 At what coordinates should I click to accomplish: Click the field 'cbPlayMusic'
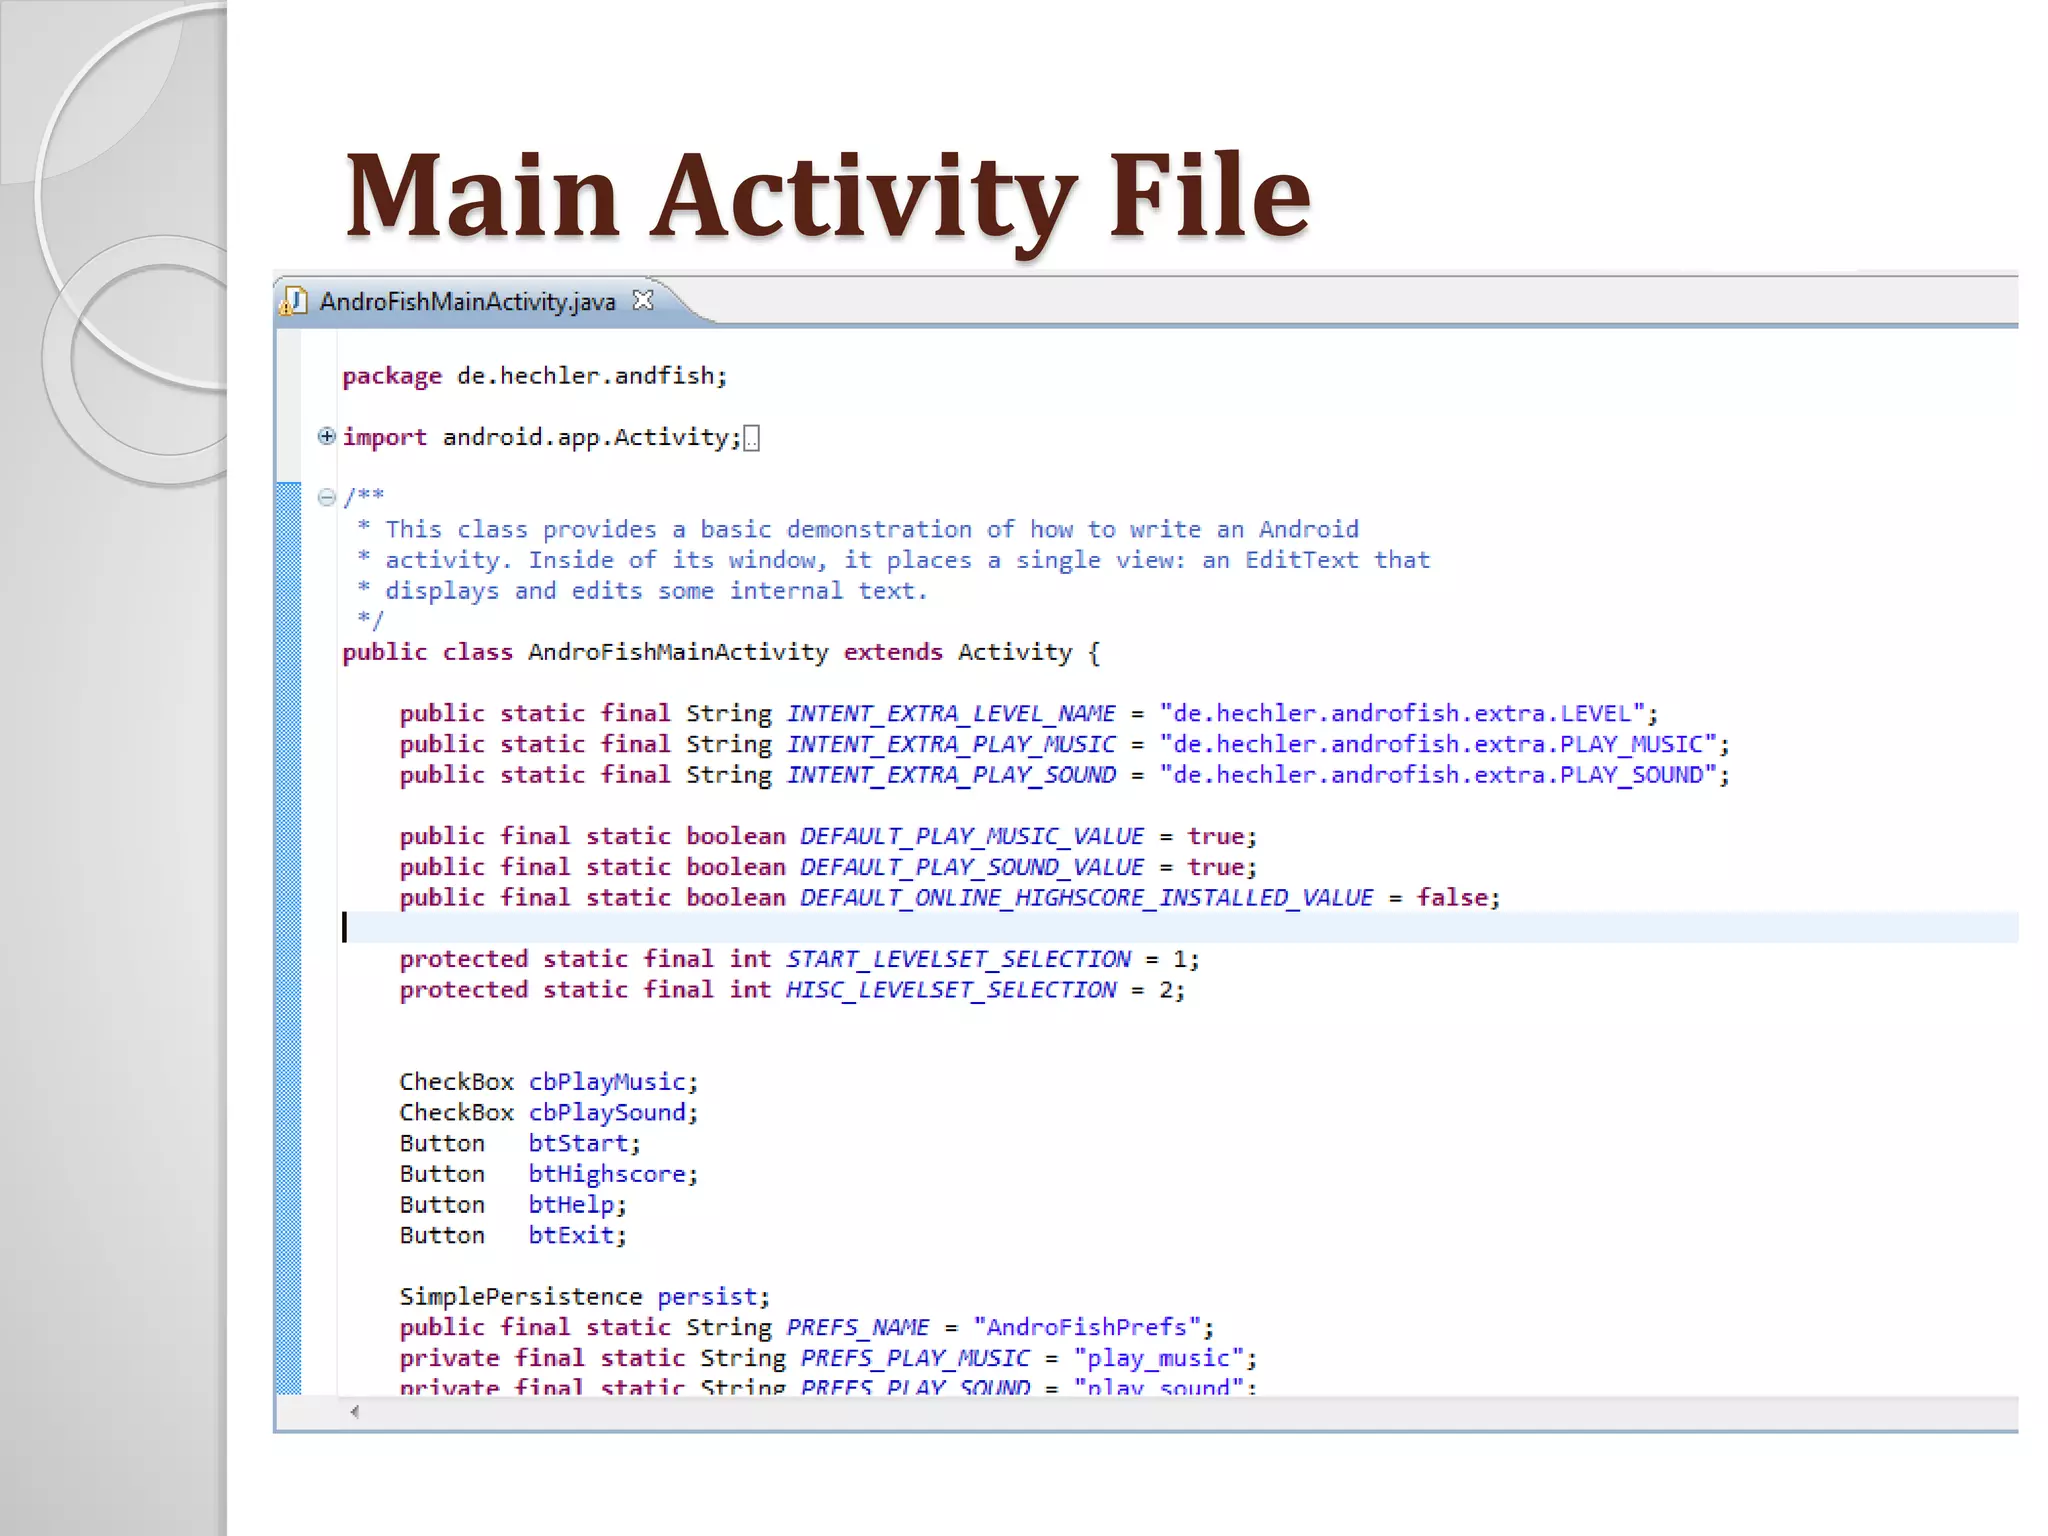point(607,1082)
